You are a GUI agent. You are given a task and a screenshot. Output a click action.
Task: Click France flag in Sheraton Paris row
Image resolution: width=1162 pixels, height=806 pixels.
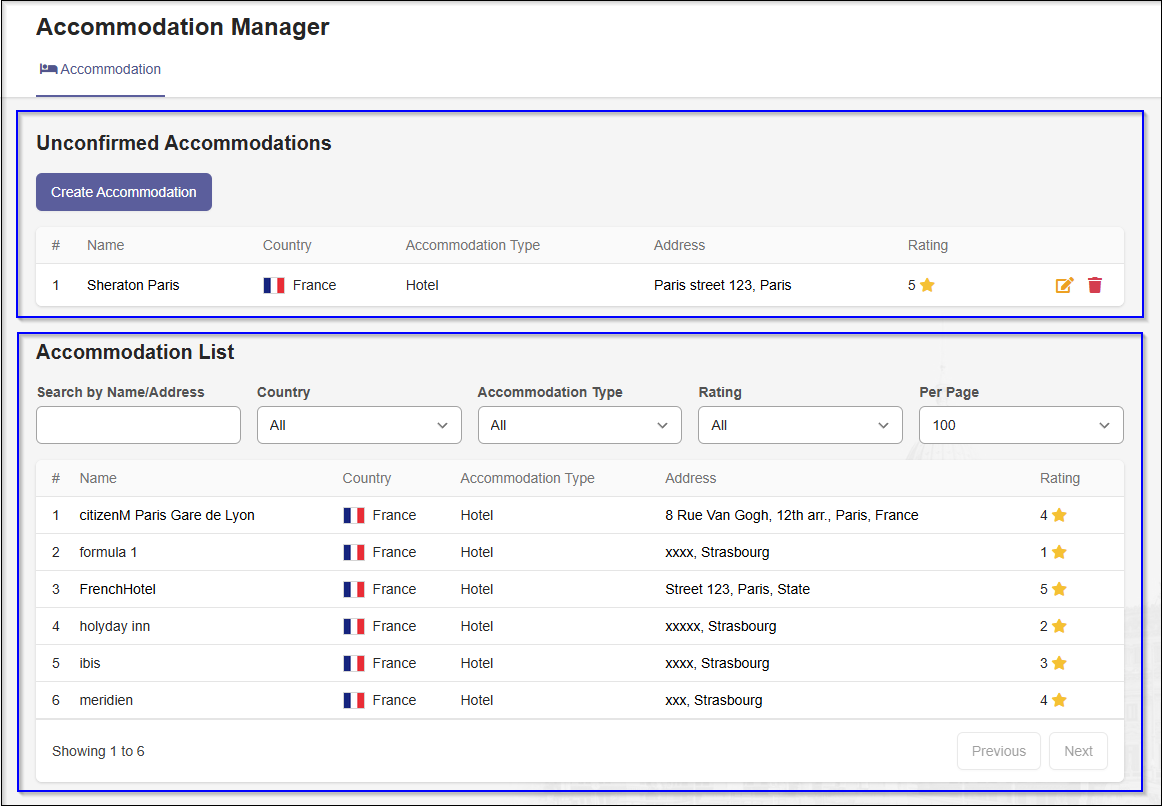(x=274, y=285)
